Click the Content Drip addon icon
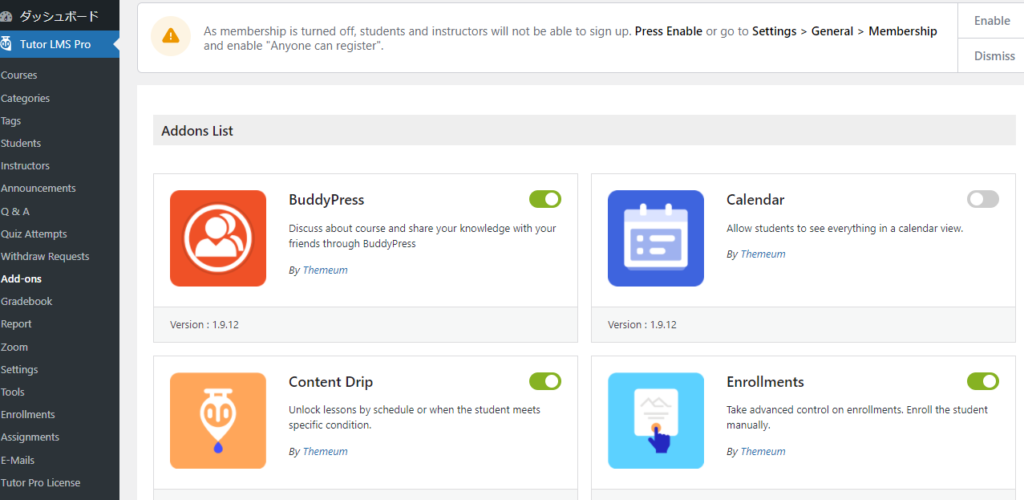The width and height of the screenshot is (1024, 500). [x=218, y=420]
